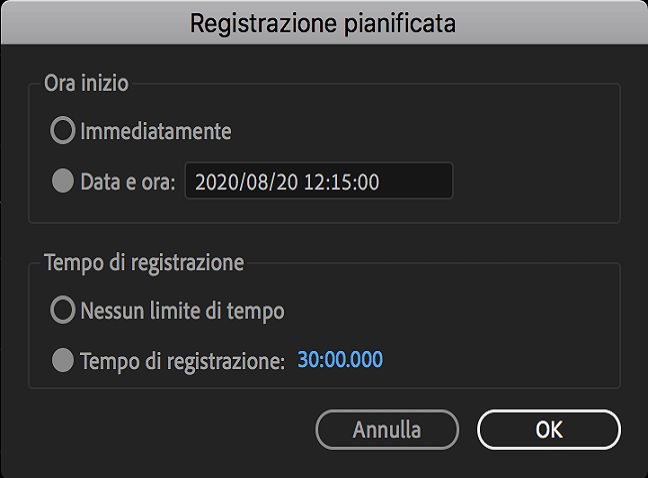Select the Immediatamente radio button
The width and height of the screenshot is (648, 478).
(x=63, y=131)
